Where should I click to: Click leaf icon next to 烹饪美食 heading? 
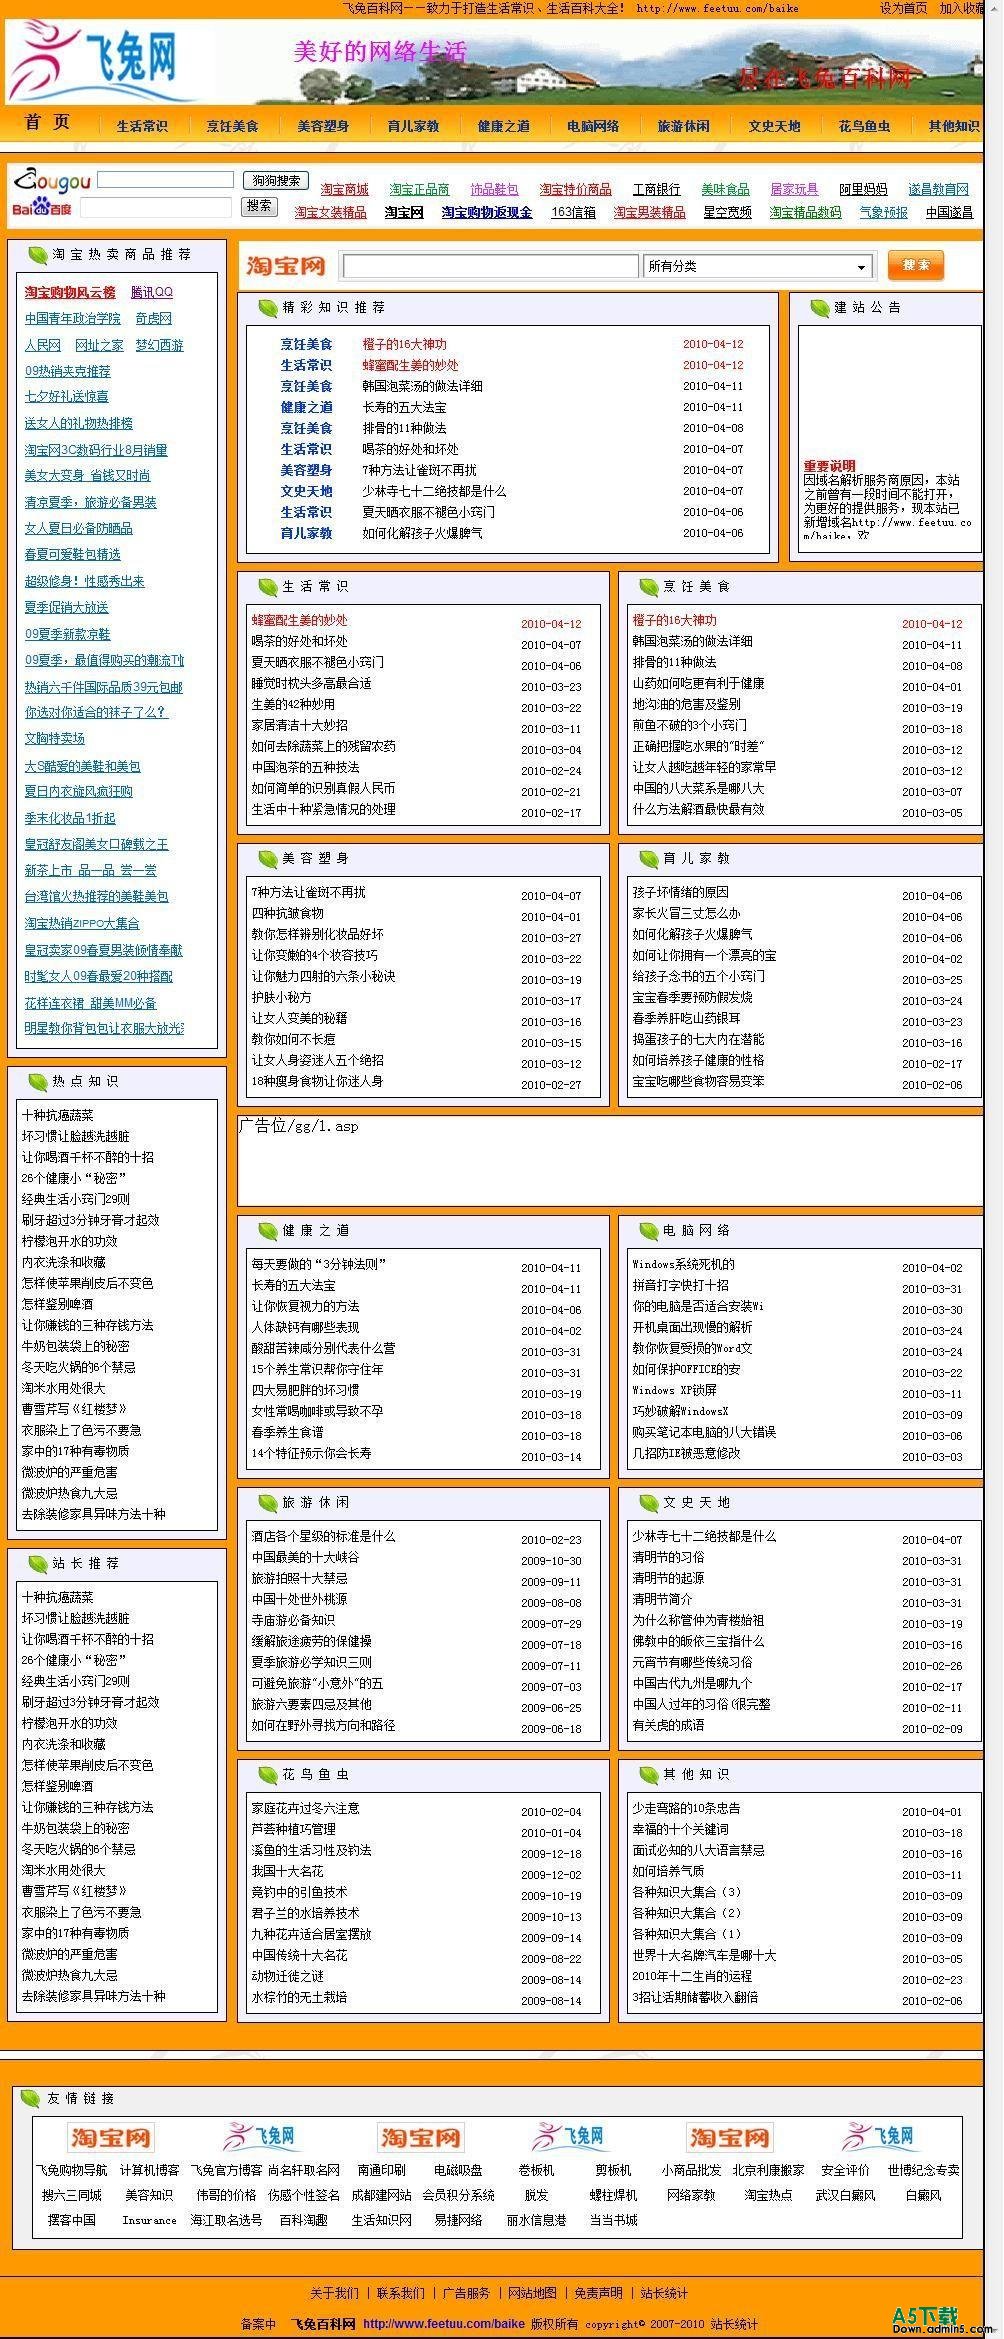[x=648, y=587]
